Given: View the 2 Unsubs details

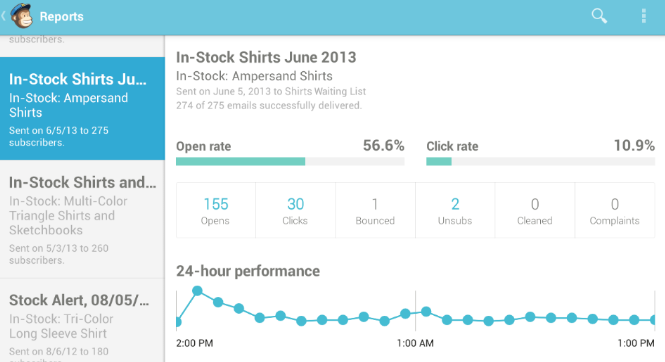Looking at the screenshot, I should [455, 210].
